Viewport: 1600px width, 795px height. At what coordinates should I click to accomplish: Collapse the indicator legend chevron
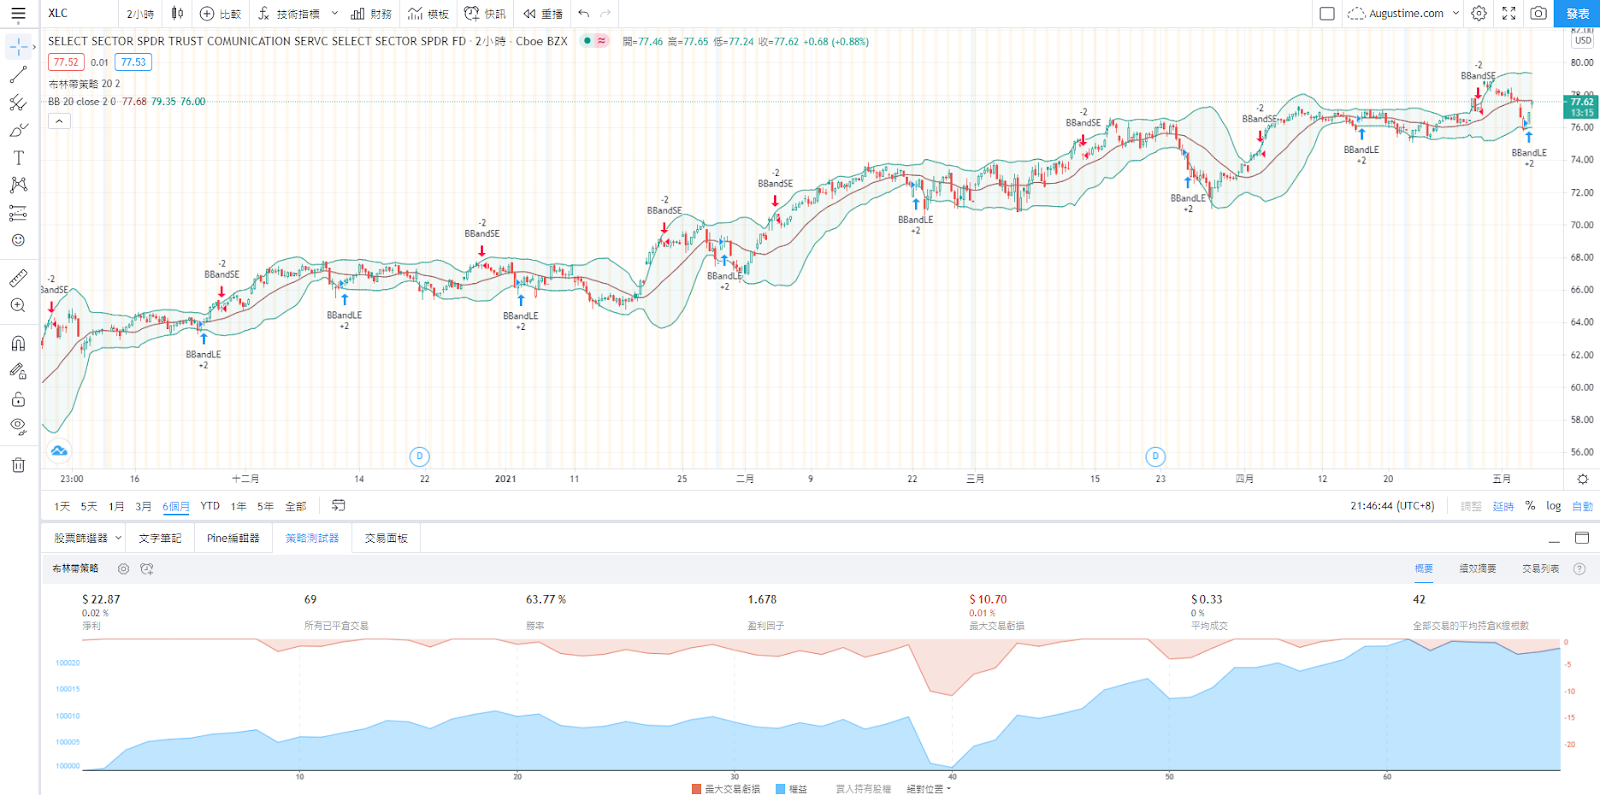pos(59,121)
